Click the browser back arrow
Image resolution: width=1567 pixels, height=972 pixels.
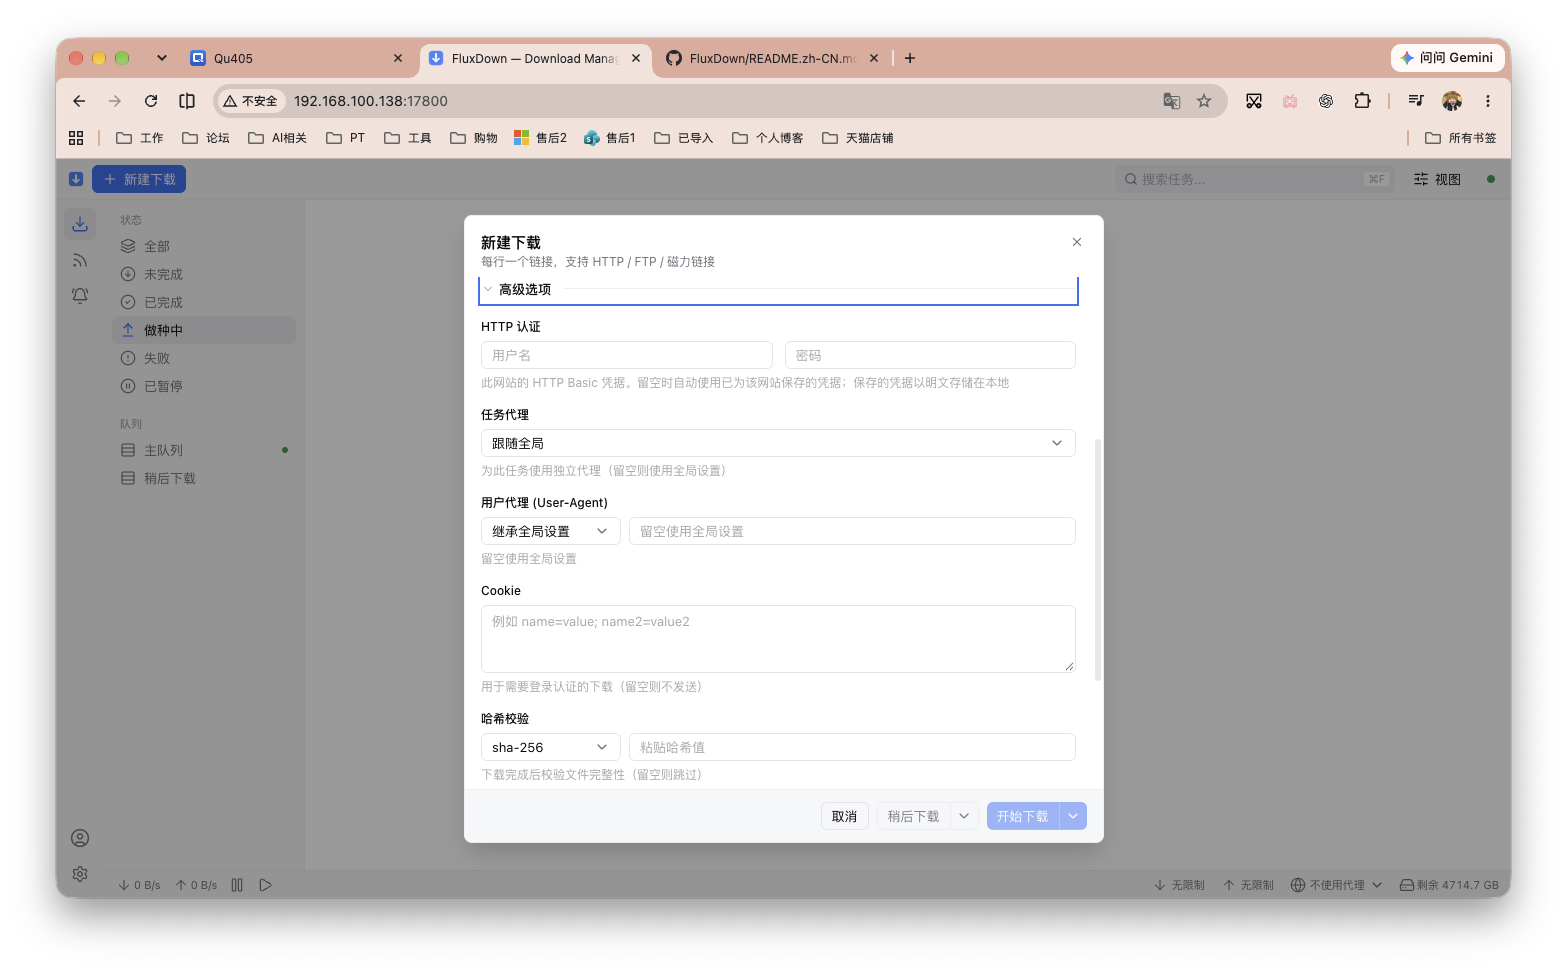click(79, 101)
